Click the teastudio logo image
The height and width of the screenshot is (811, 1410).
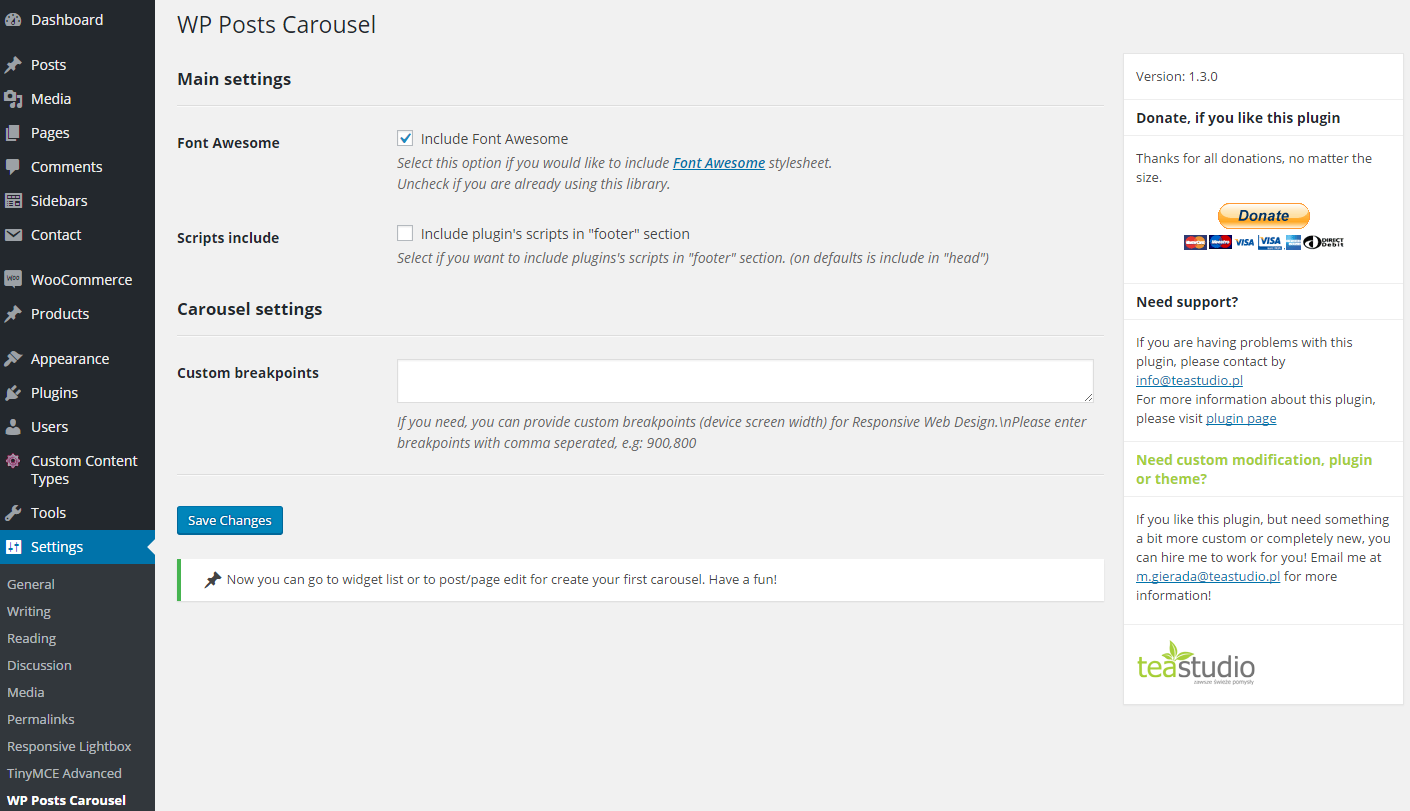[1196, 662]
